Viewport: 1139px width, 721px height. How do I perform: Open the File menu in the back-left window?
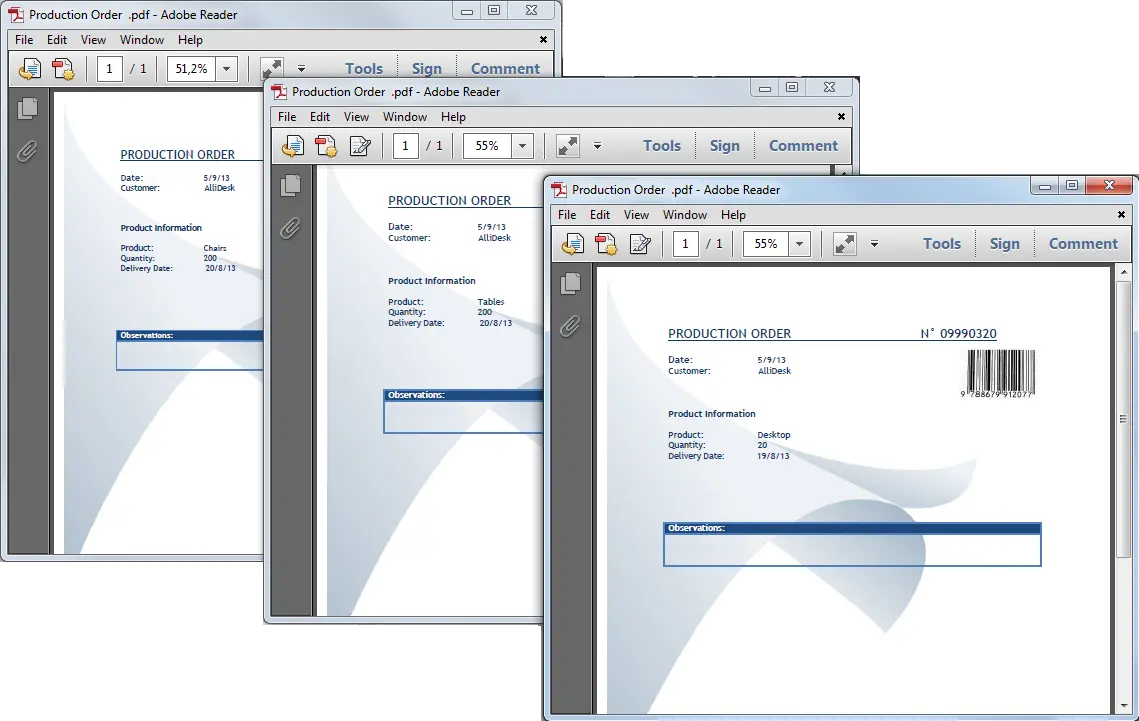pyautogui.click(x=24, y=40)
